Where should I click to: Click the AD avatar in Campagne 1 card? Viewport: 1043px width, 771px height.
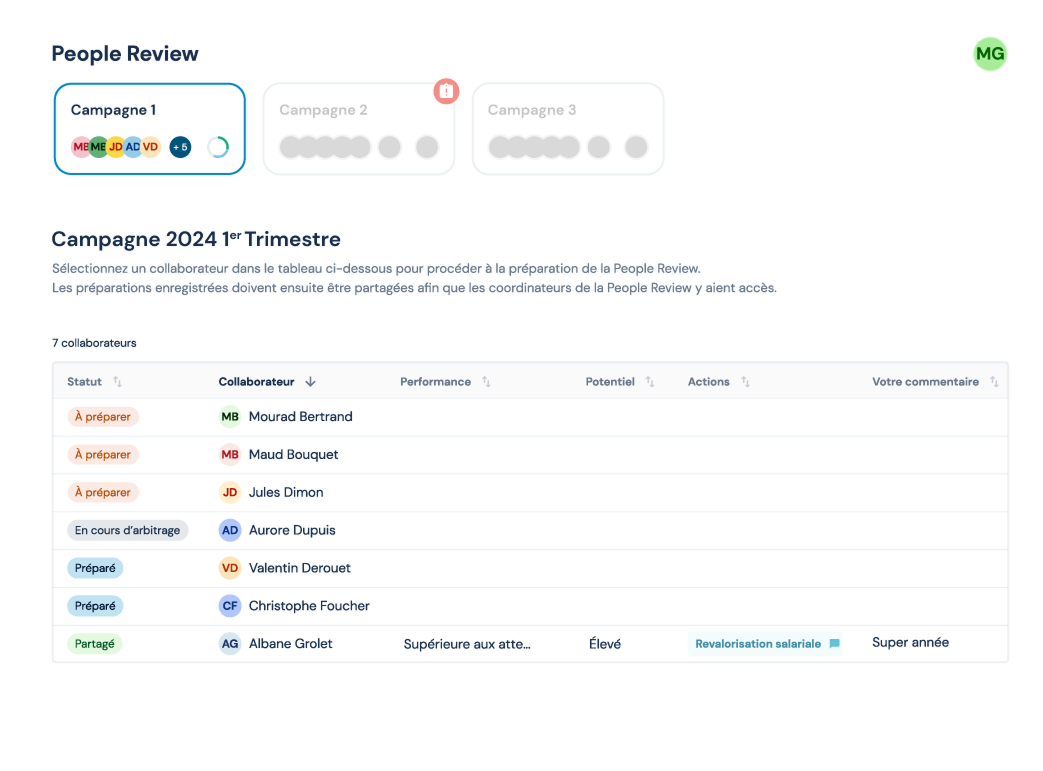tap(133, 147)
